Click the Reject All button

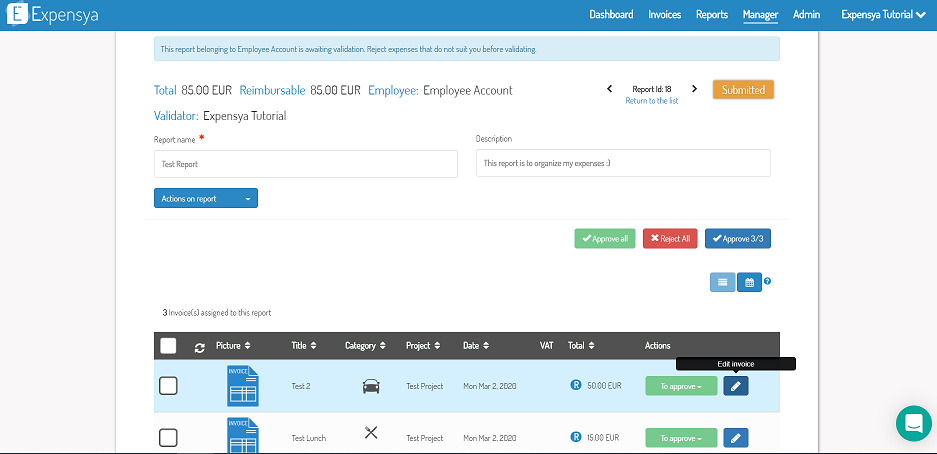point(670,238)
